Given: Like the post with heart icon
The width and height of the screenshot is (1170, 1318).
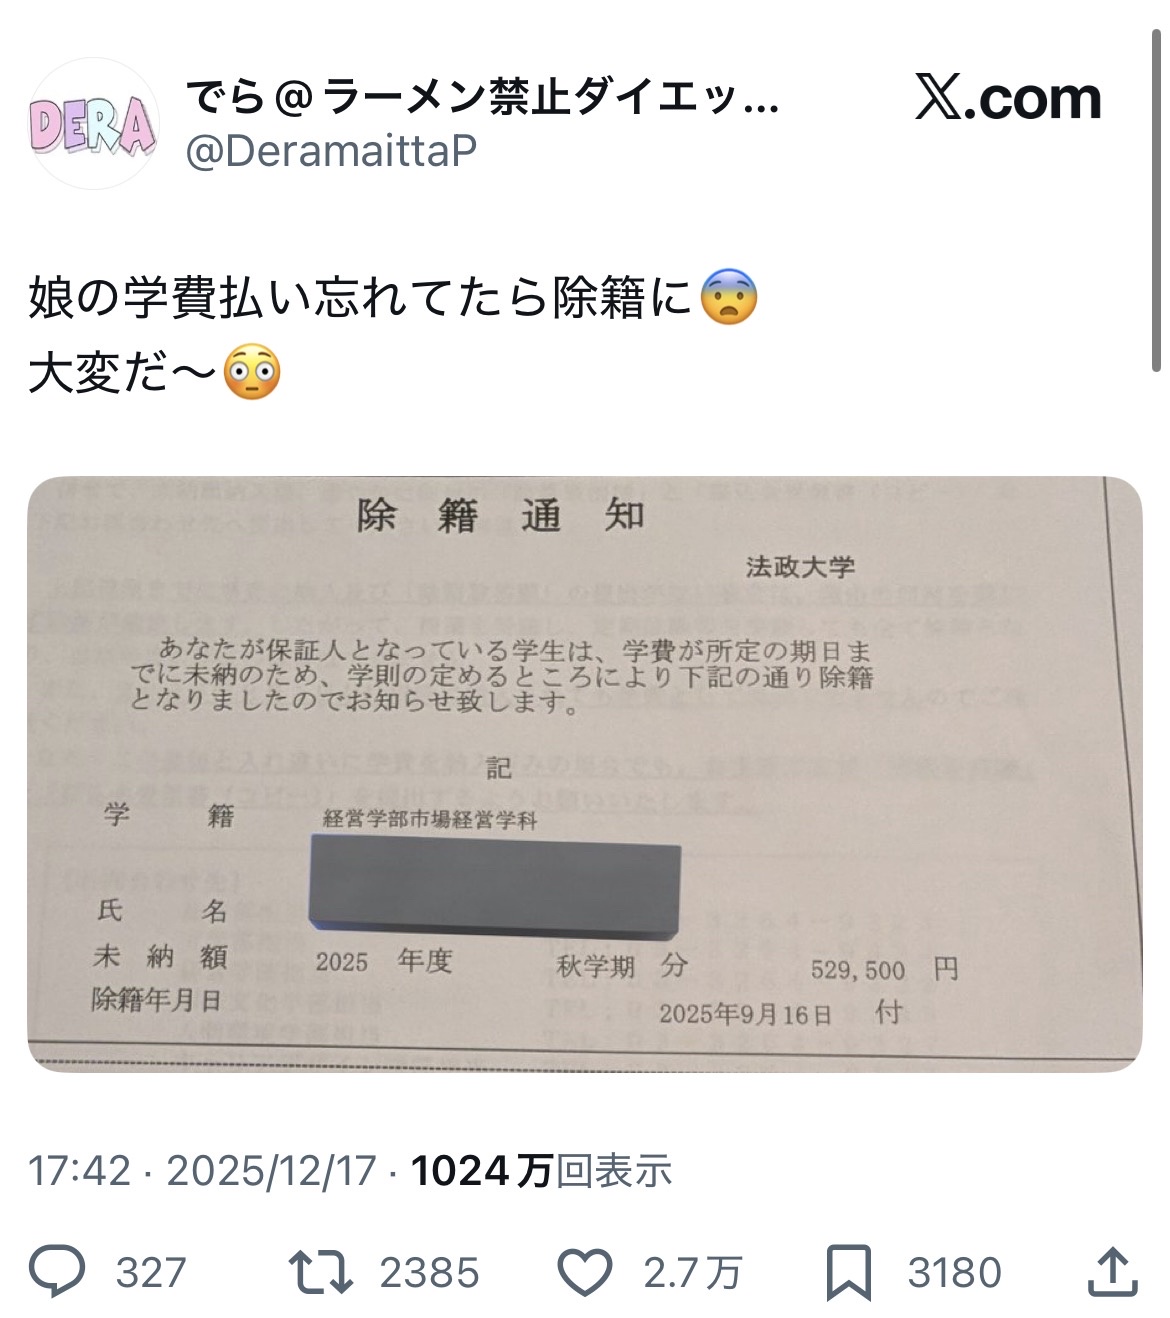Looking at the screenshot, I should point(584,1273).
